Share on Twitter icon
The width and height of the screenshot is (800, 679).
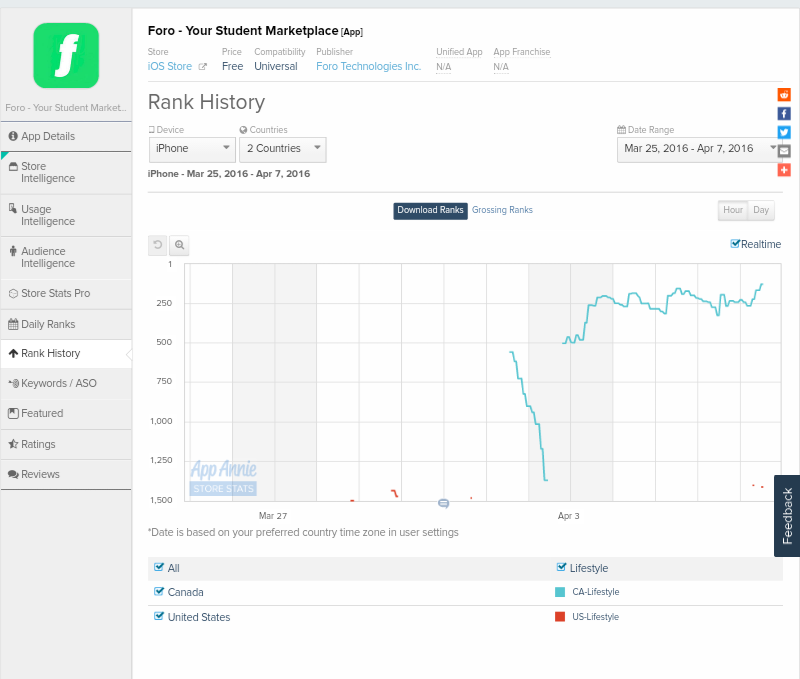pyautogui.click(x=784, y=133)
